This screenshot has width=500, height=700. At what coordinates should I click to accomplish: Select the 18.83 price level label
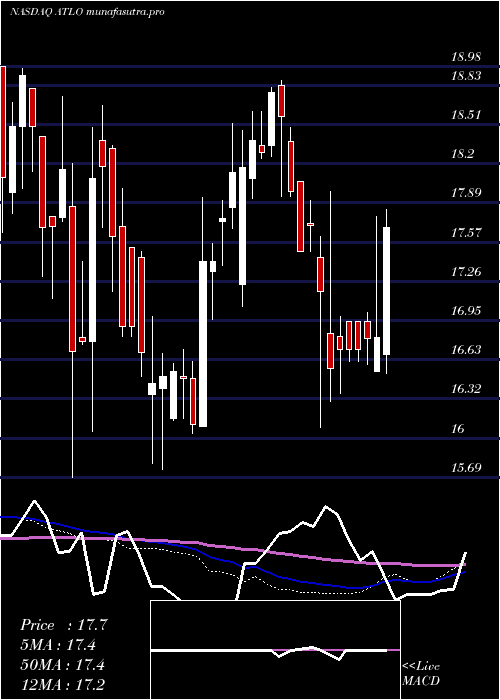point(466,76)
